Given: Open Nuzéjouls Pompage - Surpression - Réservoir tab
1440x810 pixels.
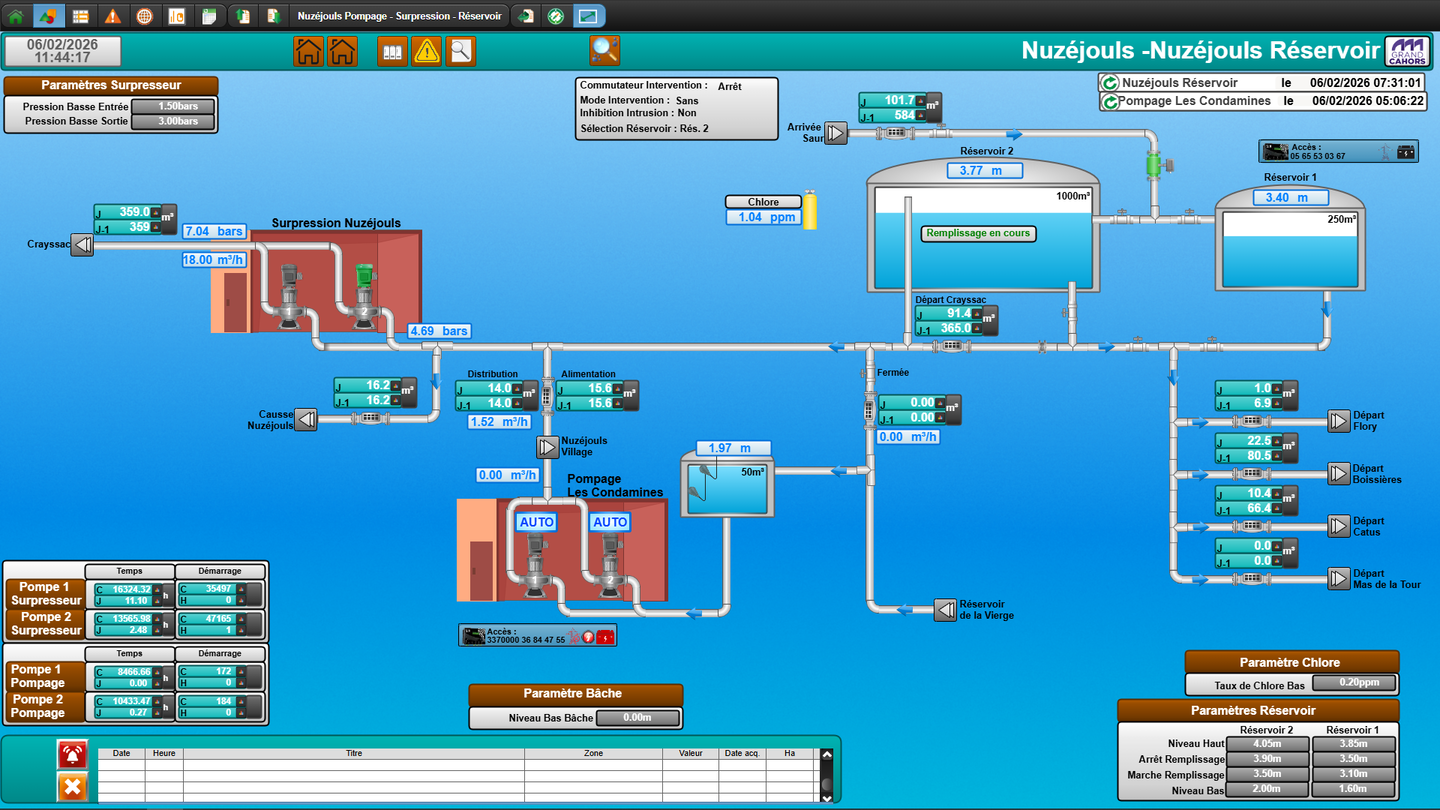Looking at the screenshot, I should click(399, 16).
